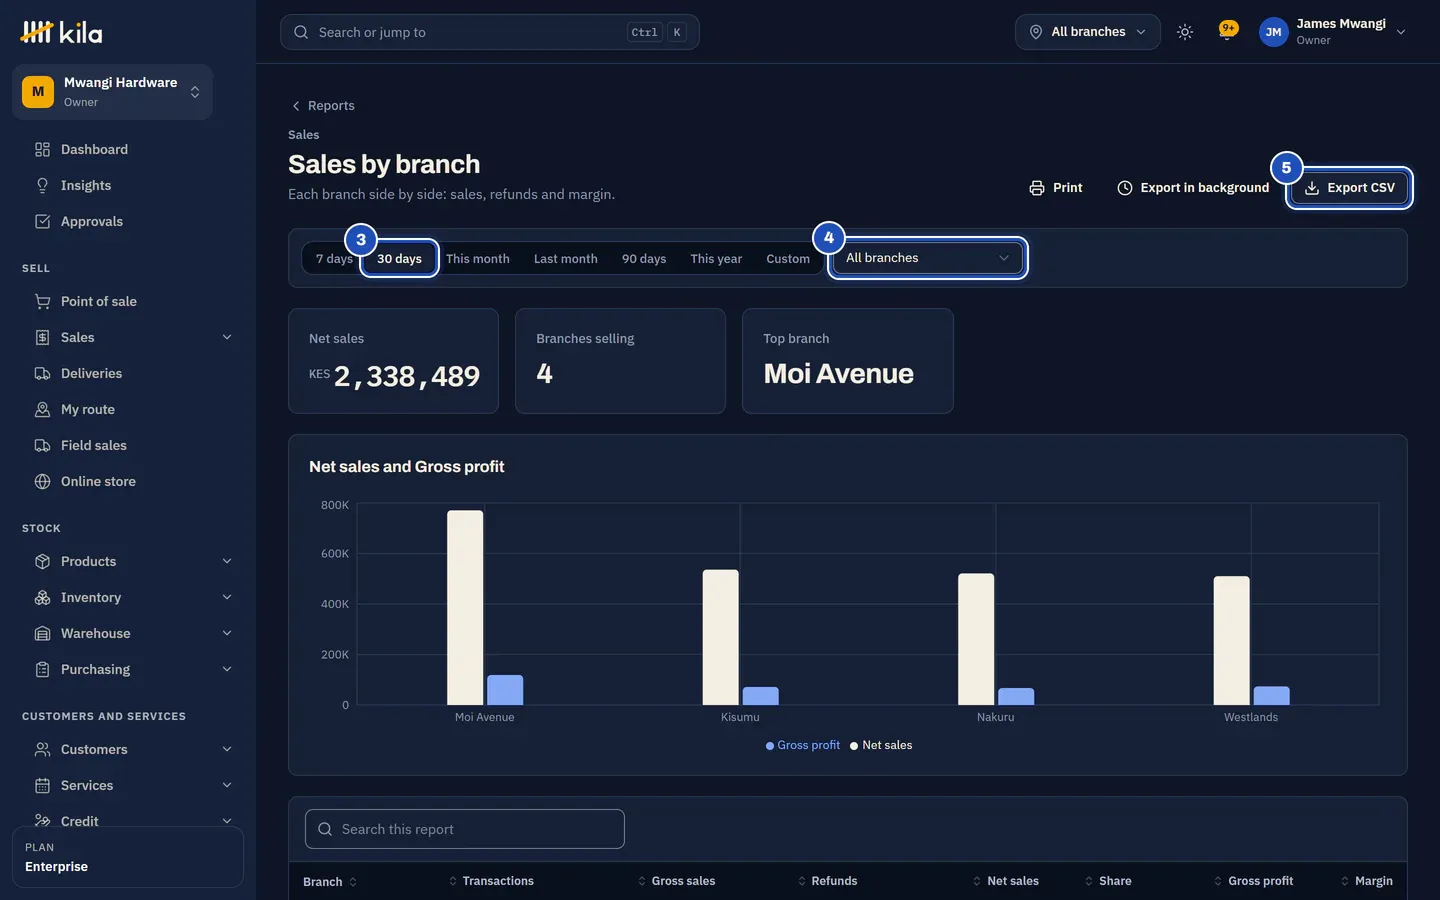Go back via Reports link
Screen dimensions: 1440x900
(x=331, y=106)
